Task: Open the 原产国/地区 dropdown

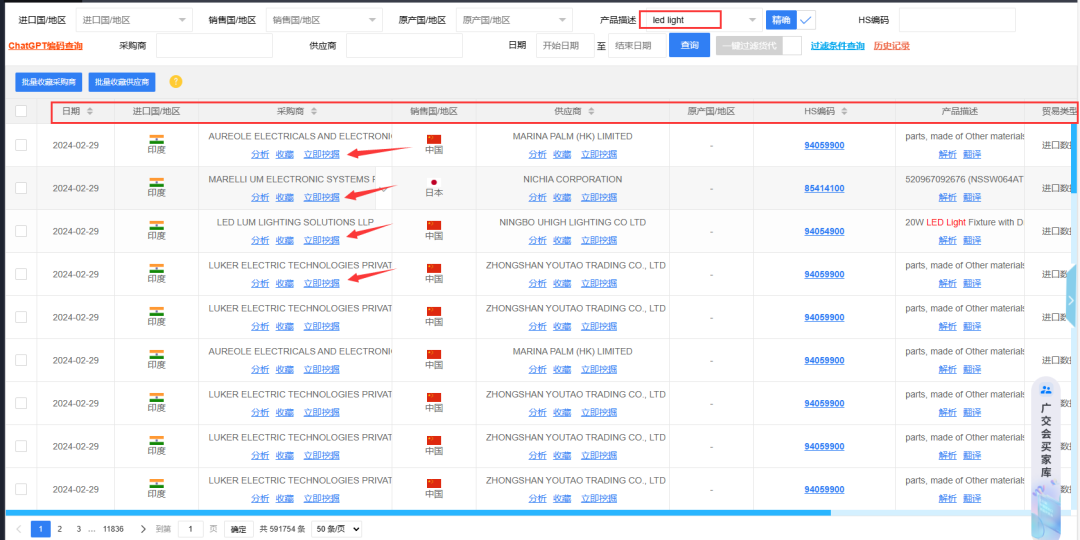Action: pos(515,20)
